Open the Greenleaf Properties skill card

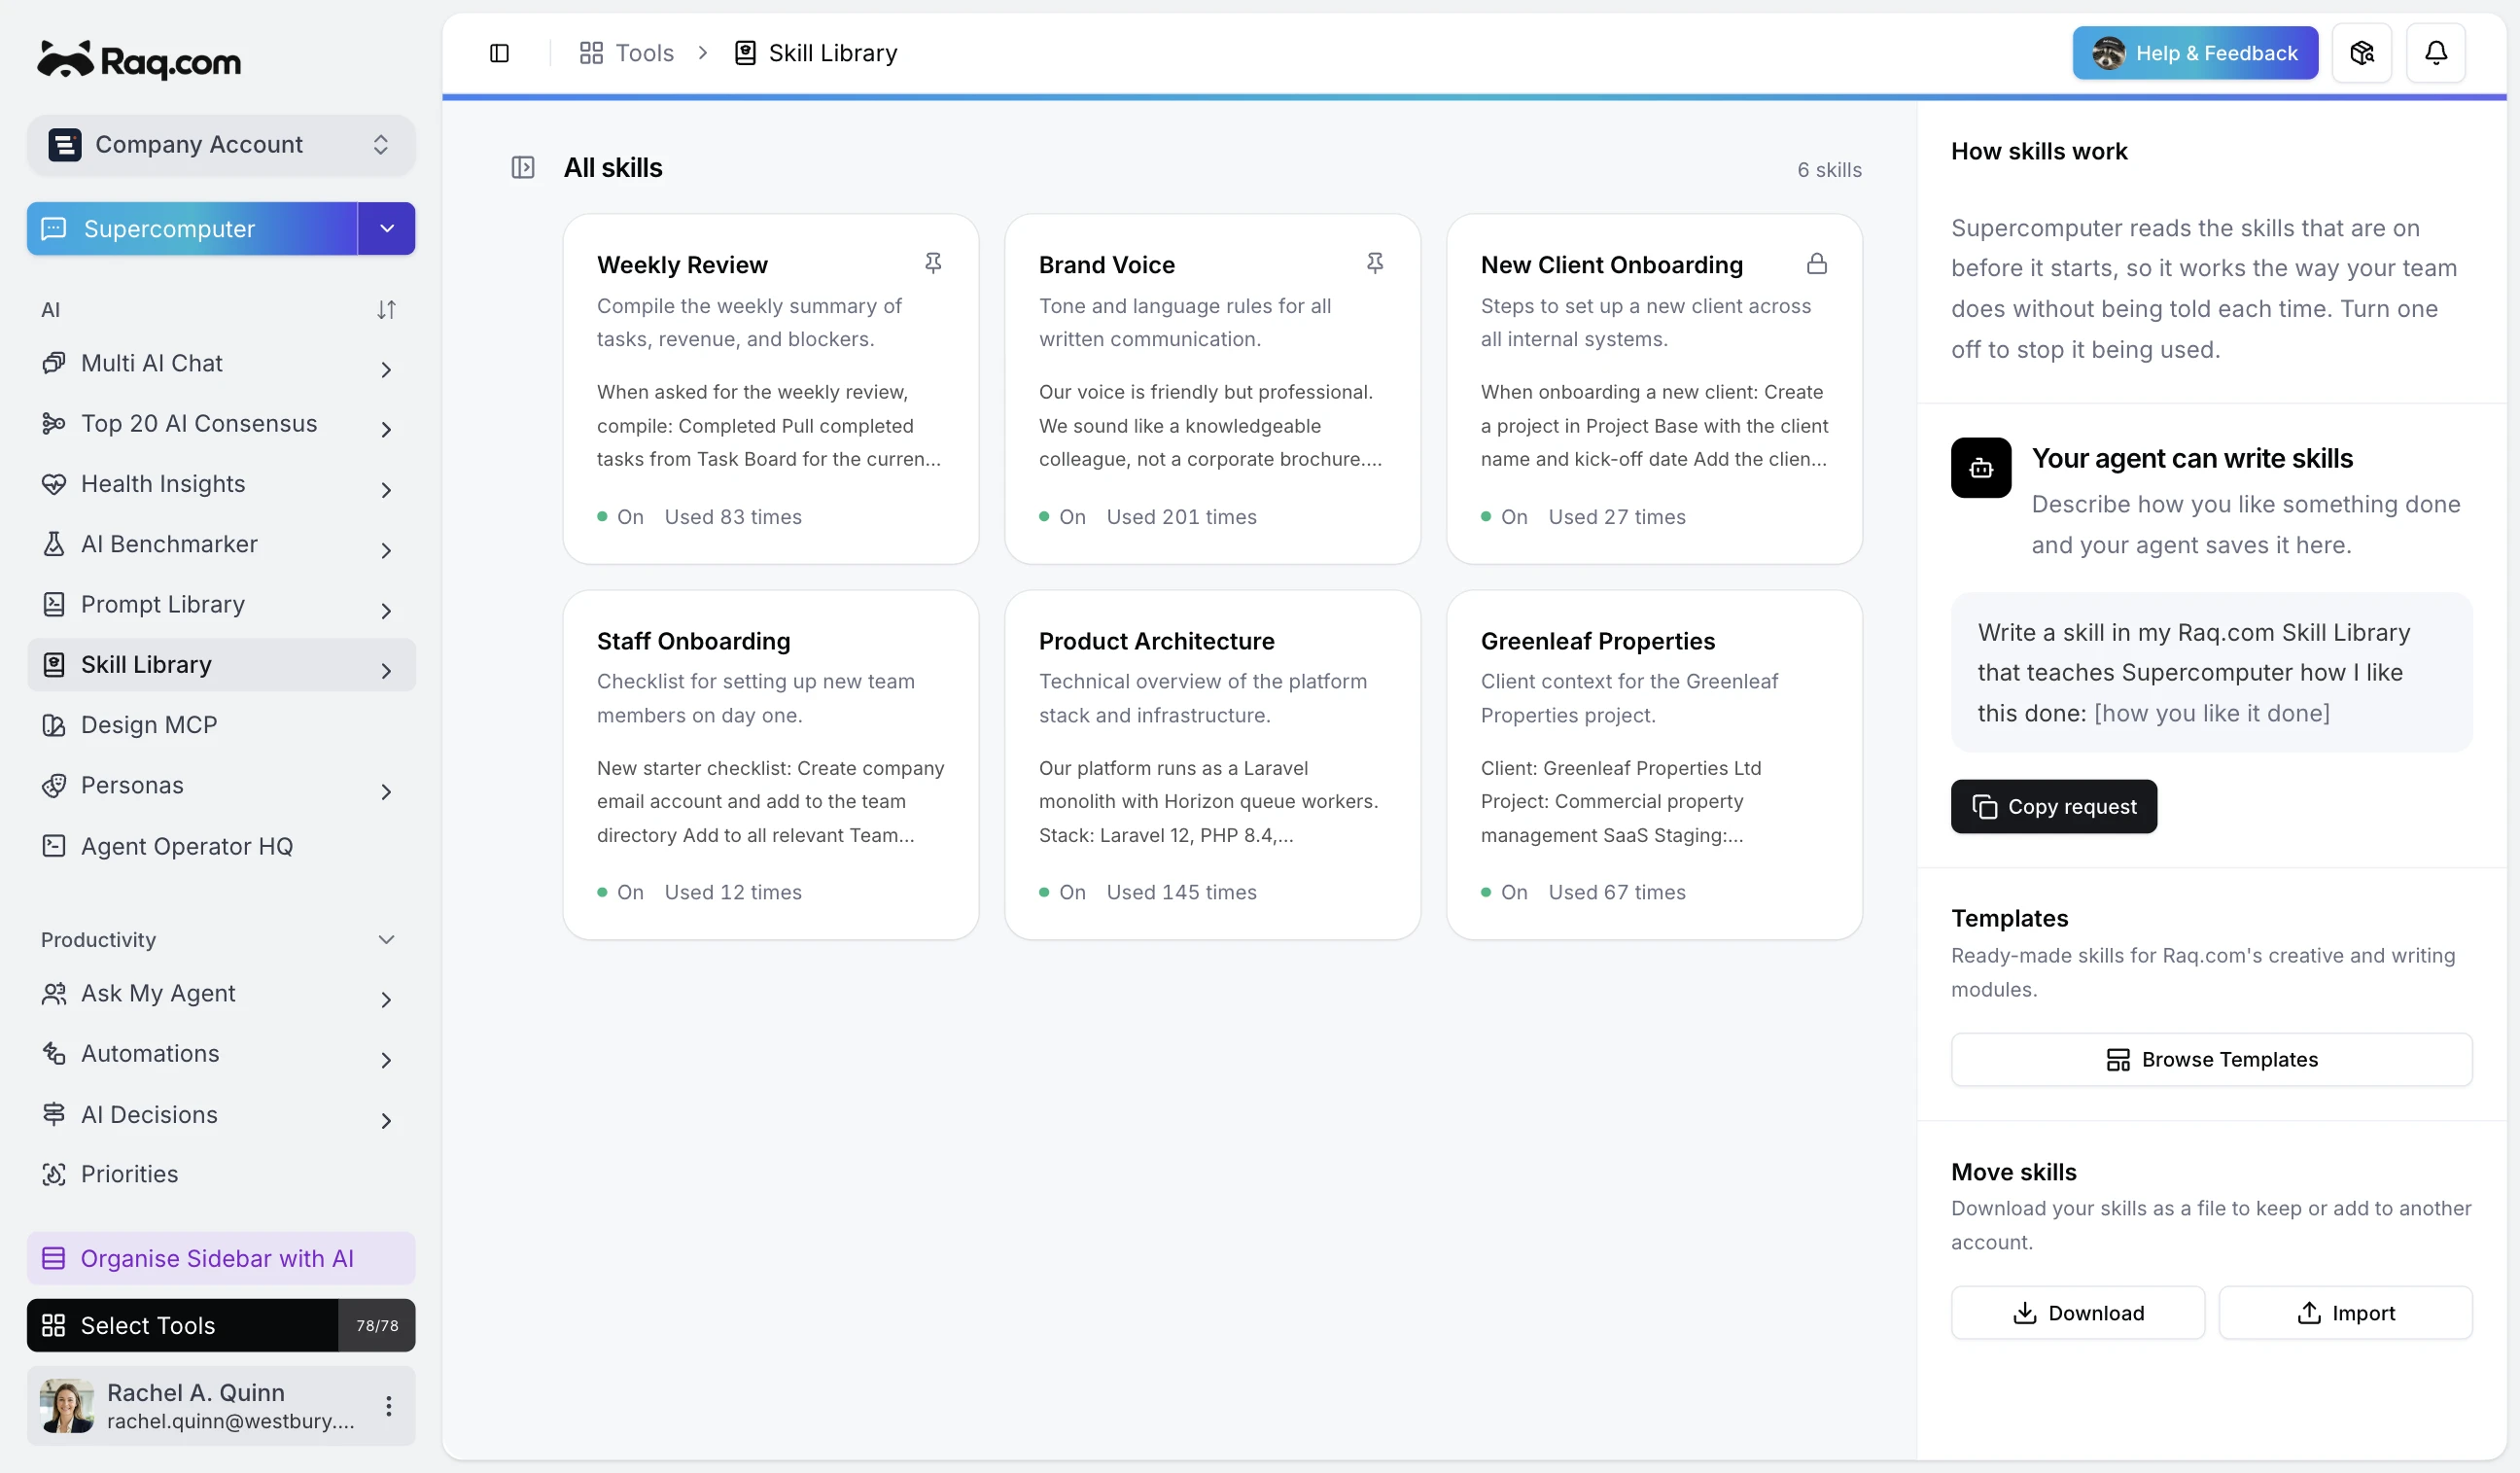click(x=1654, y=765)
